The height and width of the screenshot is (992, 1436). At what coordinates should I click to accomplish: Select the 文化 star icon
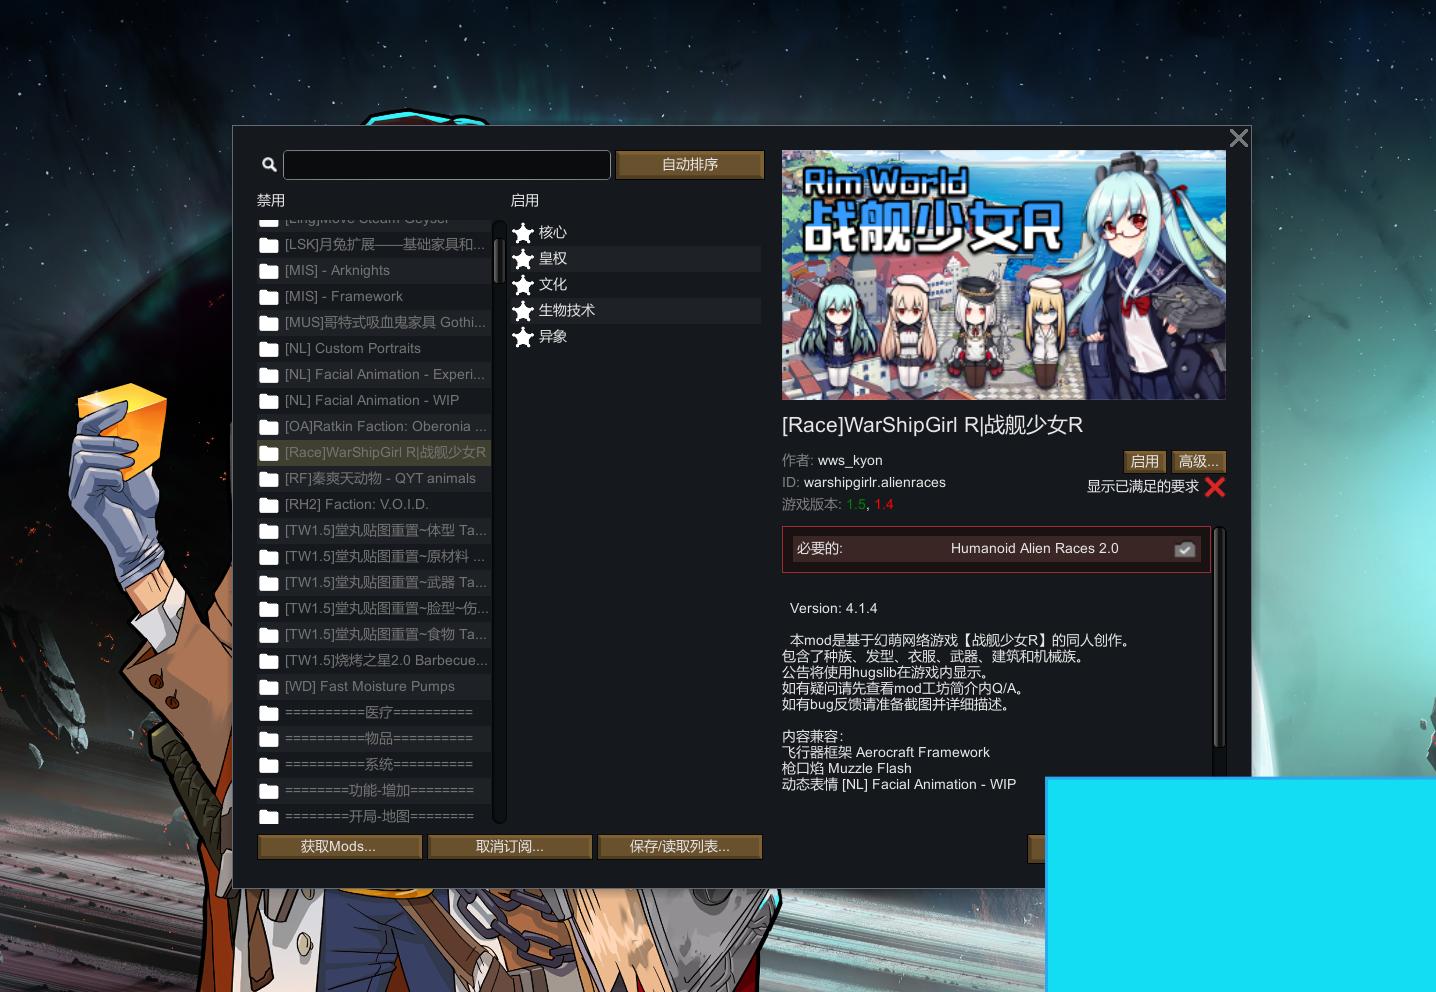click(523, 285)
